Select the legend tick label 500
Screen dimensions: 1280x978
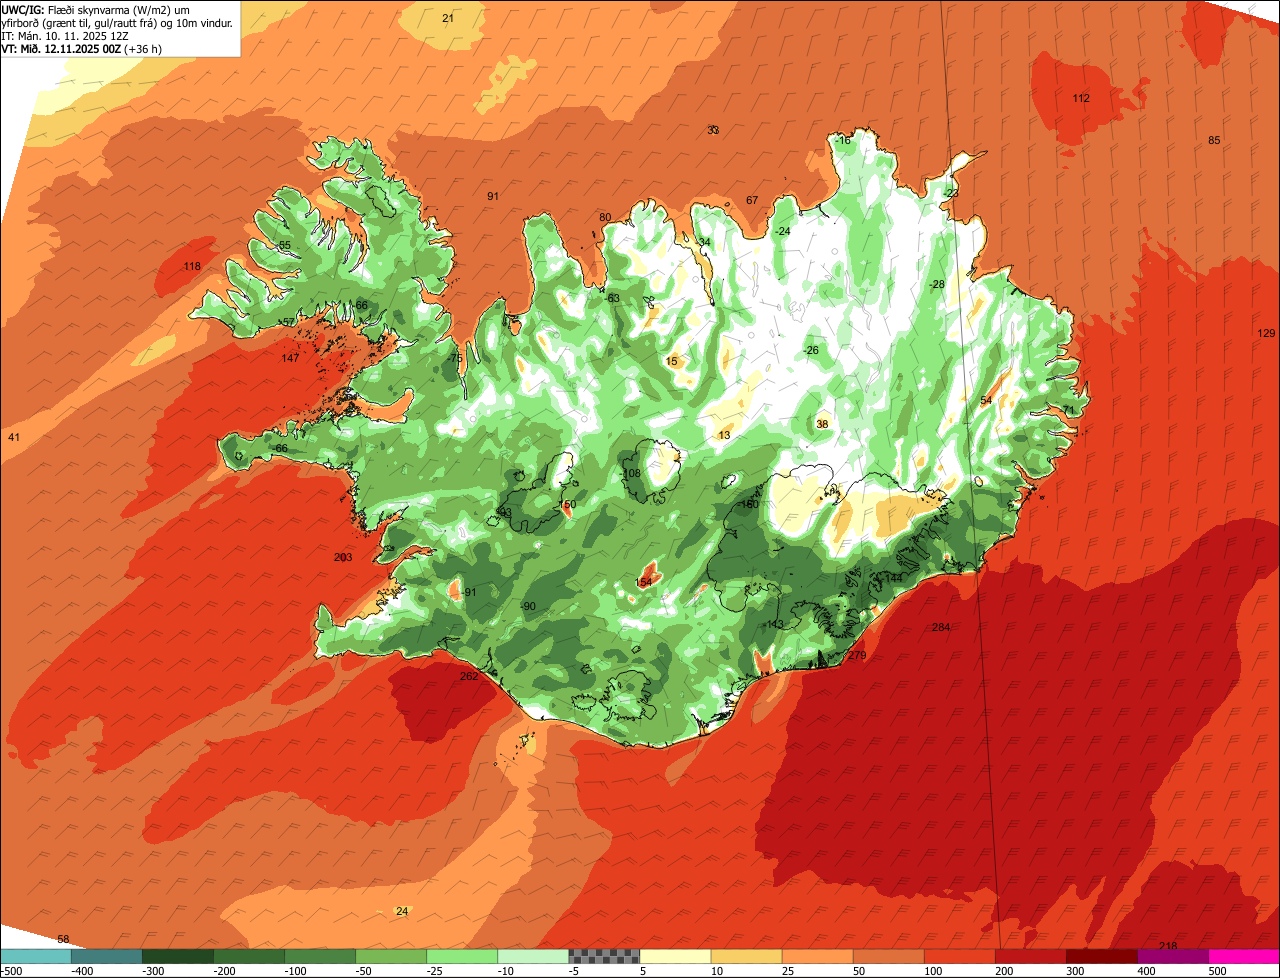1216,970
